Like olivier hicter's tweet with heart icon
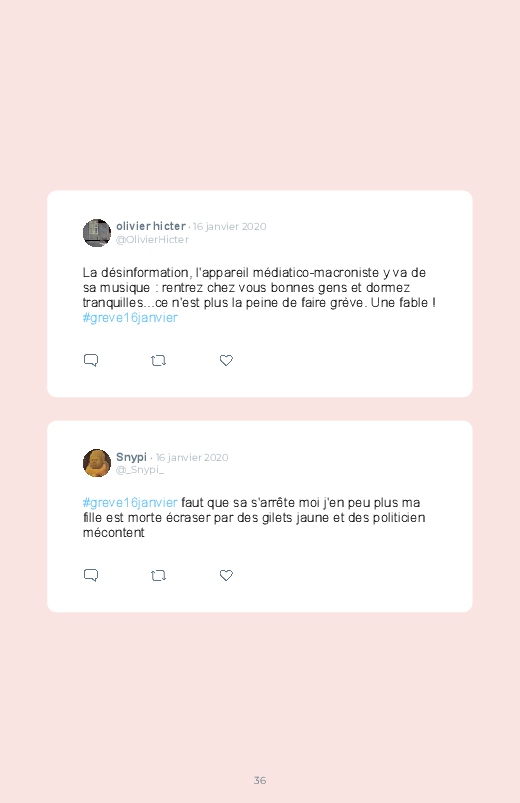The height and width of the screenshot is (803, 520). (x=226, y=360)
